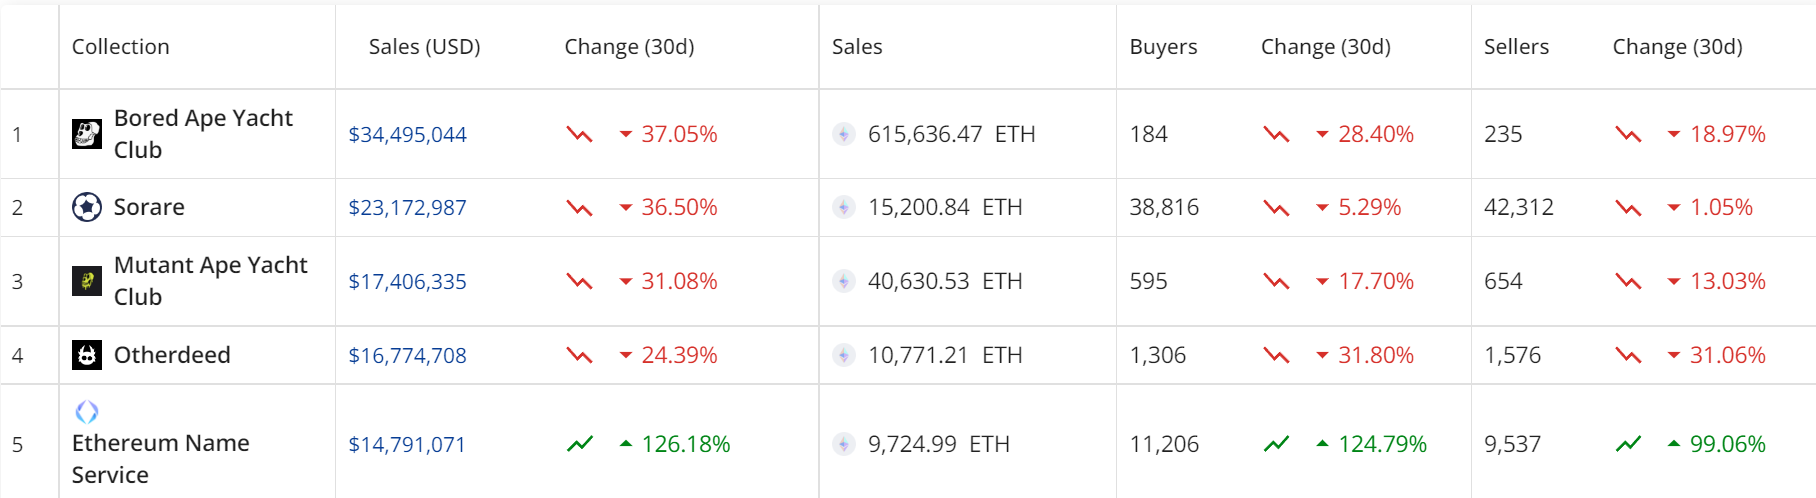Sort by the Sales (USD) column header
1816x498 pixels.
tap(424, 47)
